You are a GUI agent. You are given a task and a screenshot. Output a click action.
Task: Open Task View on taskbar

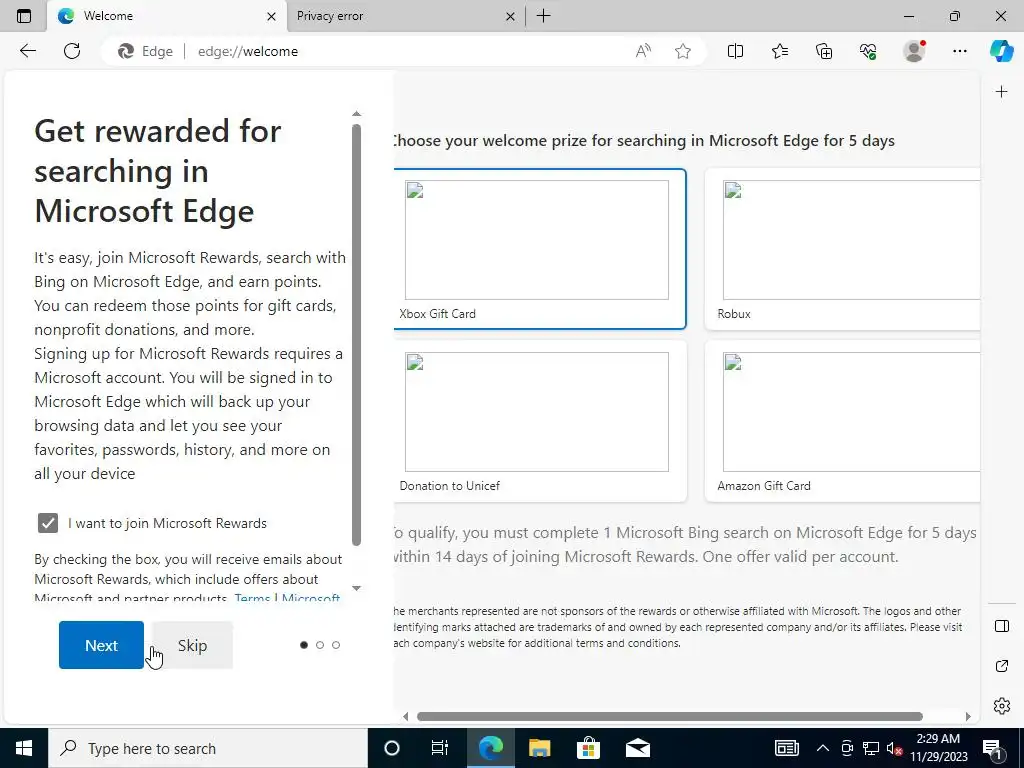(440, 748)
